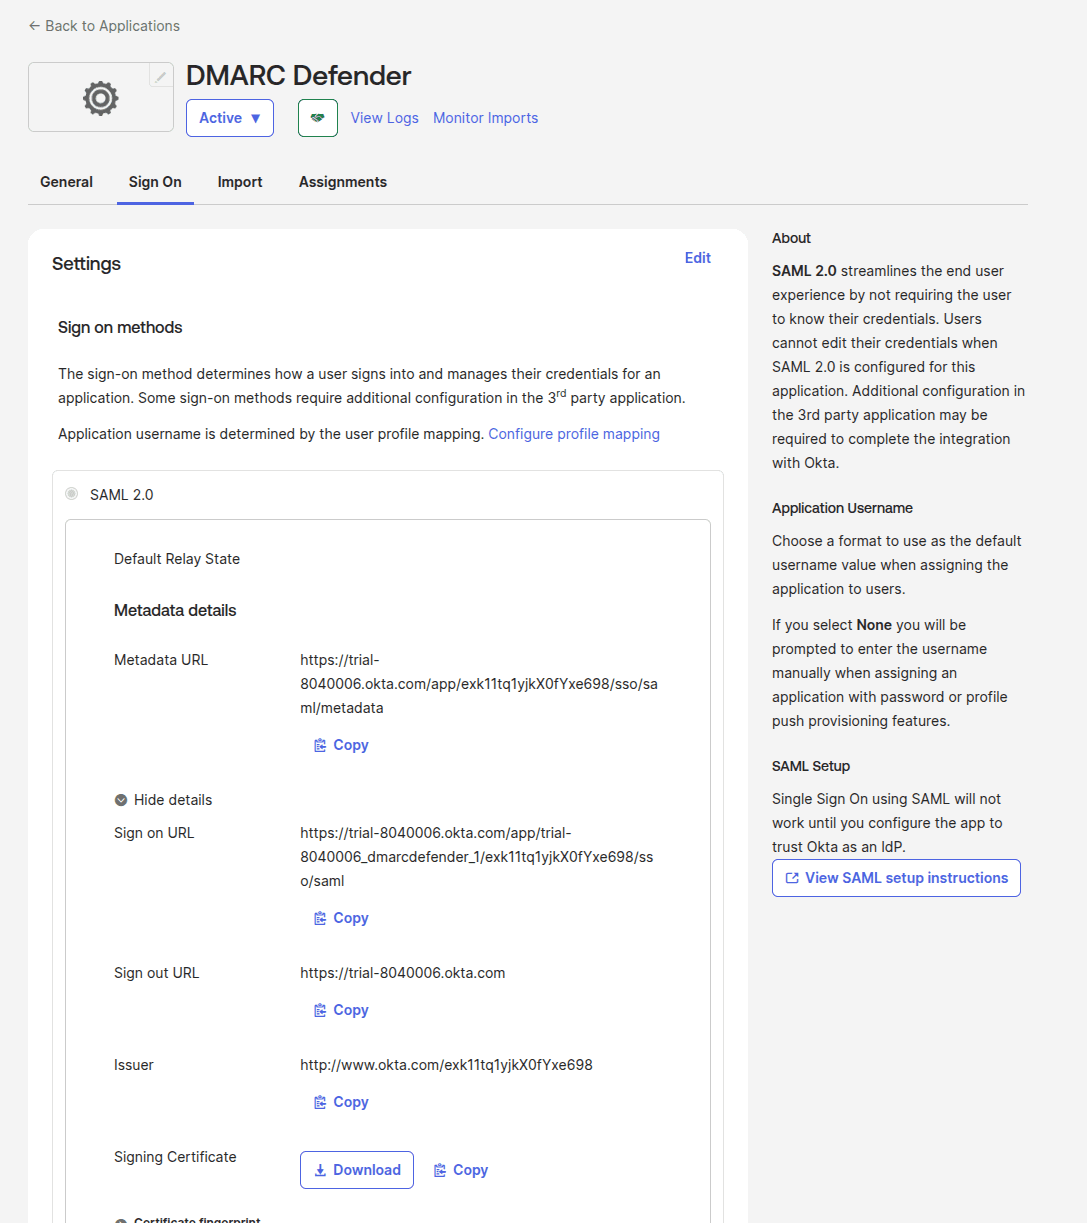This screenshot has height=1223, width=1087.
Task: Click the back arrow to Applications
Action: click(x=34, y=26)
